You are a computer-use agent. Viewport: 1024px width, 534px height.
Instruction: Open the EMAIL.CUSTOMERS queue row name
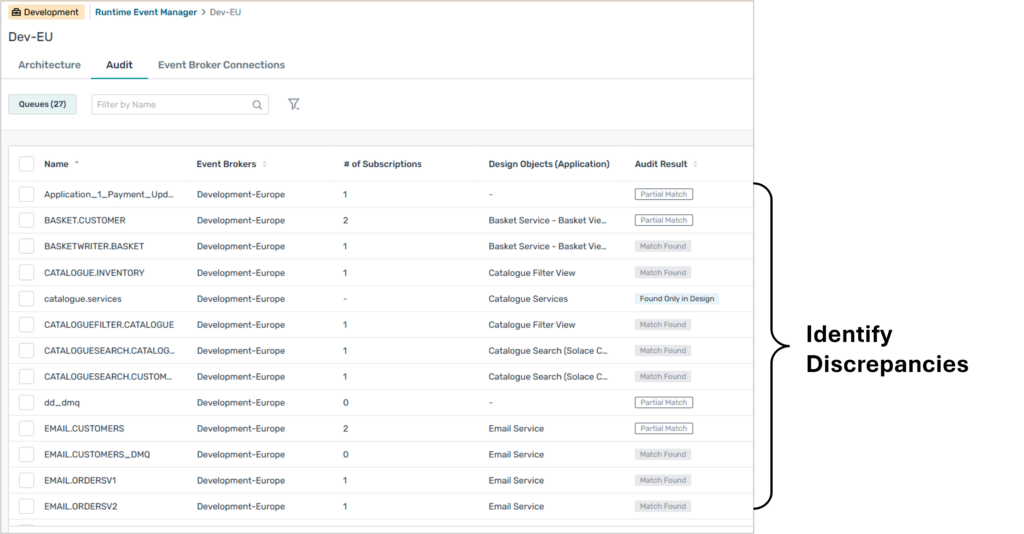(84, 428)
